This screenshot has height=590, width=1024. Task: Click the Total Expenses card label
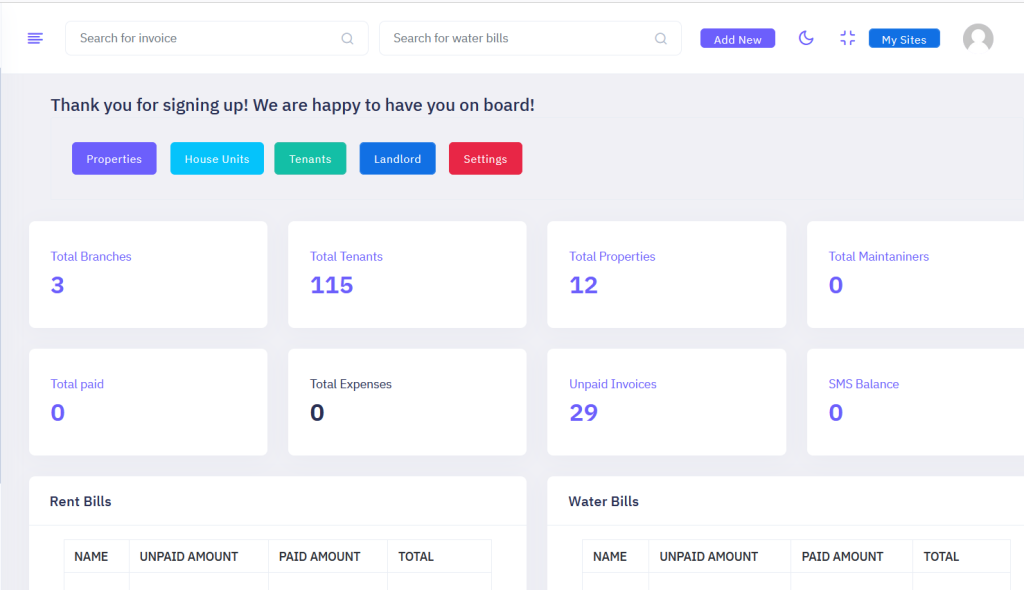click(351, 384)
